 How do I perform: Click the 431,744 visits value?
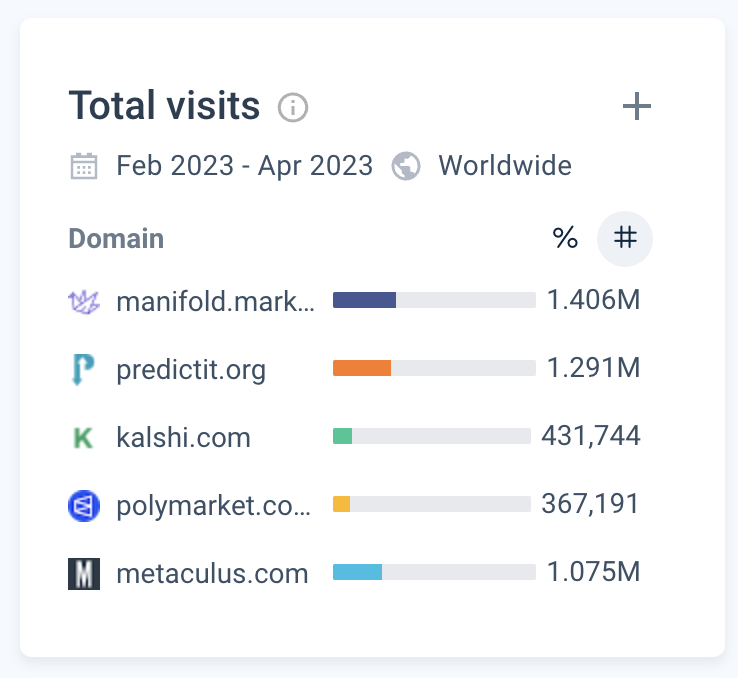pyautogui.click(x=591, y=436)
